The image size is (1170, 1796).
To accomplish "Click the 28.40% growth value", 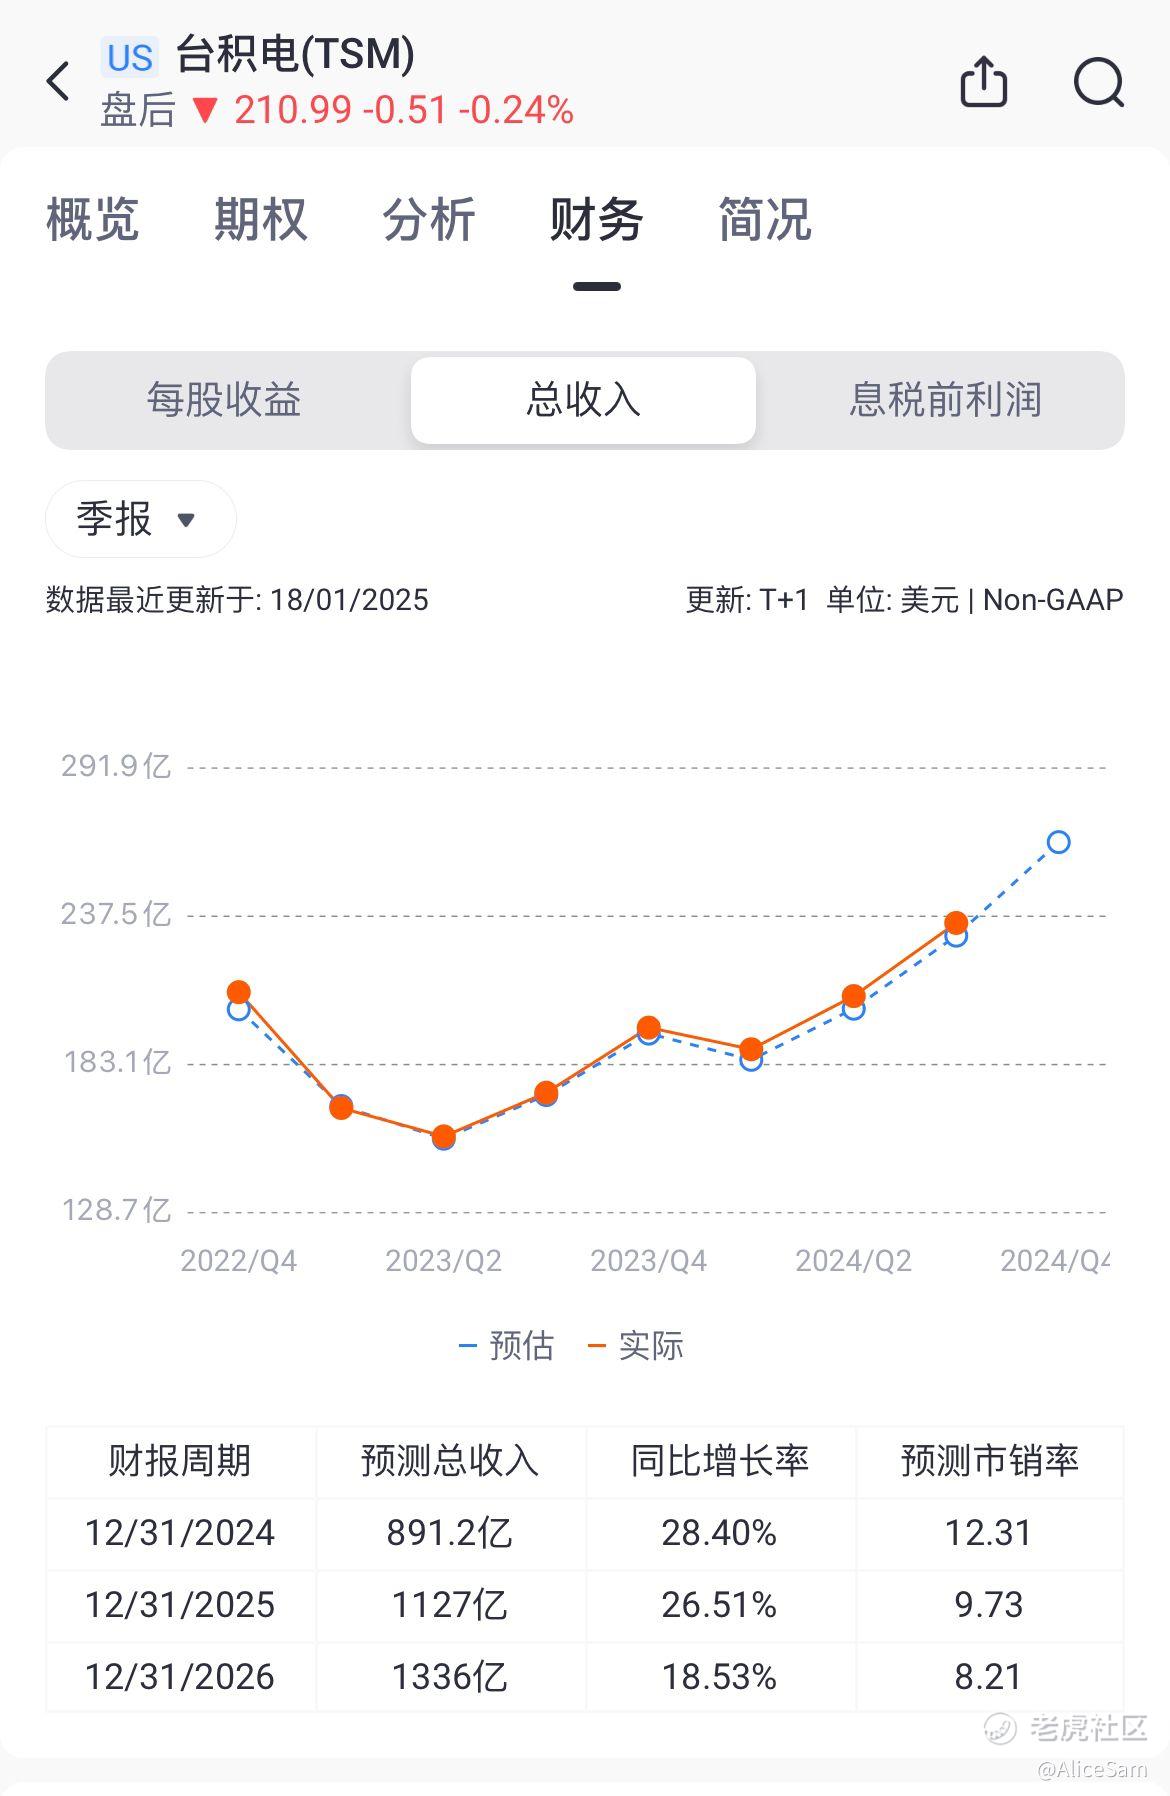I will point(719,1533).
